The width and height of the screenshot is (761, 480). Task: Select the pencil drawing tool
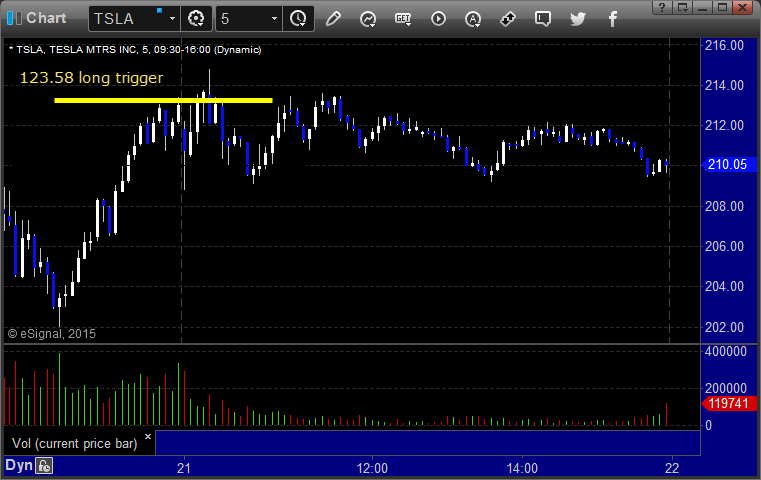coord(333,19)
